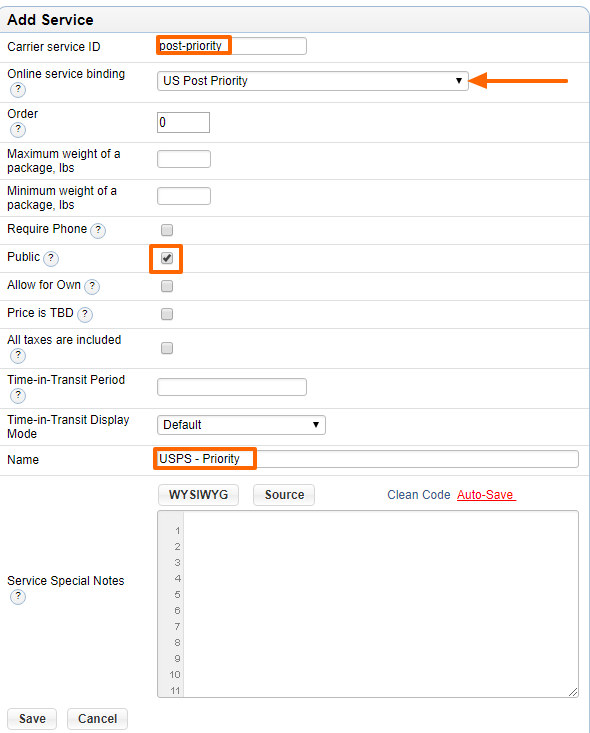This screenshot has height=733, width=590.
Task: Show help tooltip next to Public
Action: click(51, 259)
